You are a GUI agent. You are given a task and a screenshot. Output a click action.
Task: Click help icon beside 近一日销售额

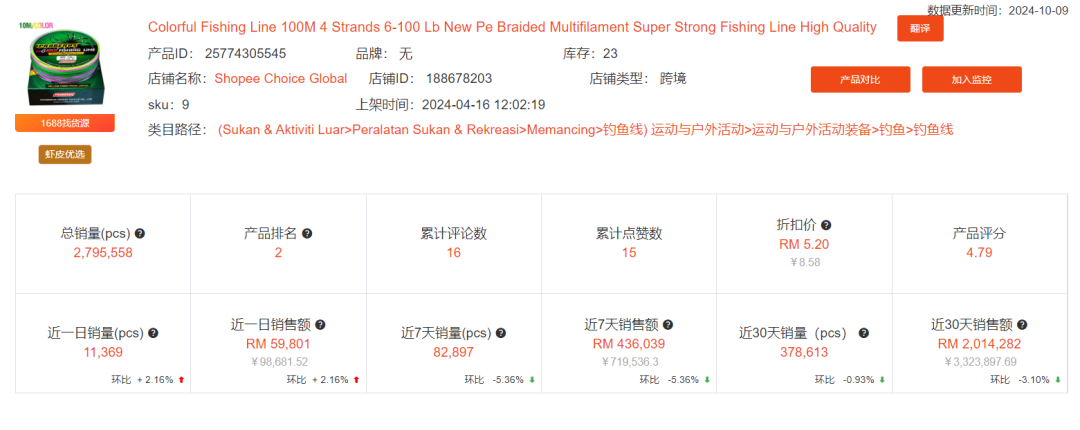320,325
